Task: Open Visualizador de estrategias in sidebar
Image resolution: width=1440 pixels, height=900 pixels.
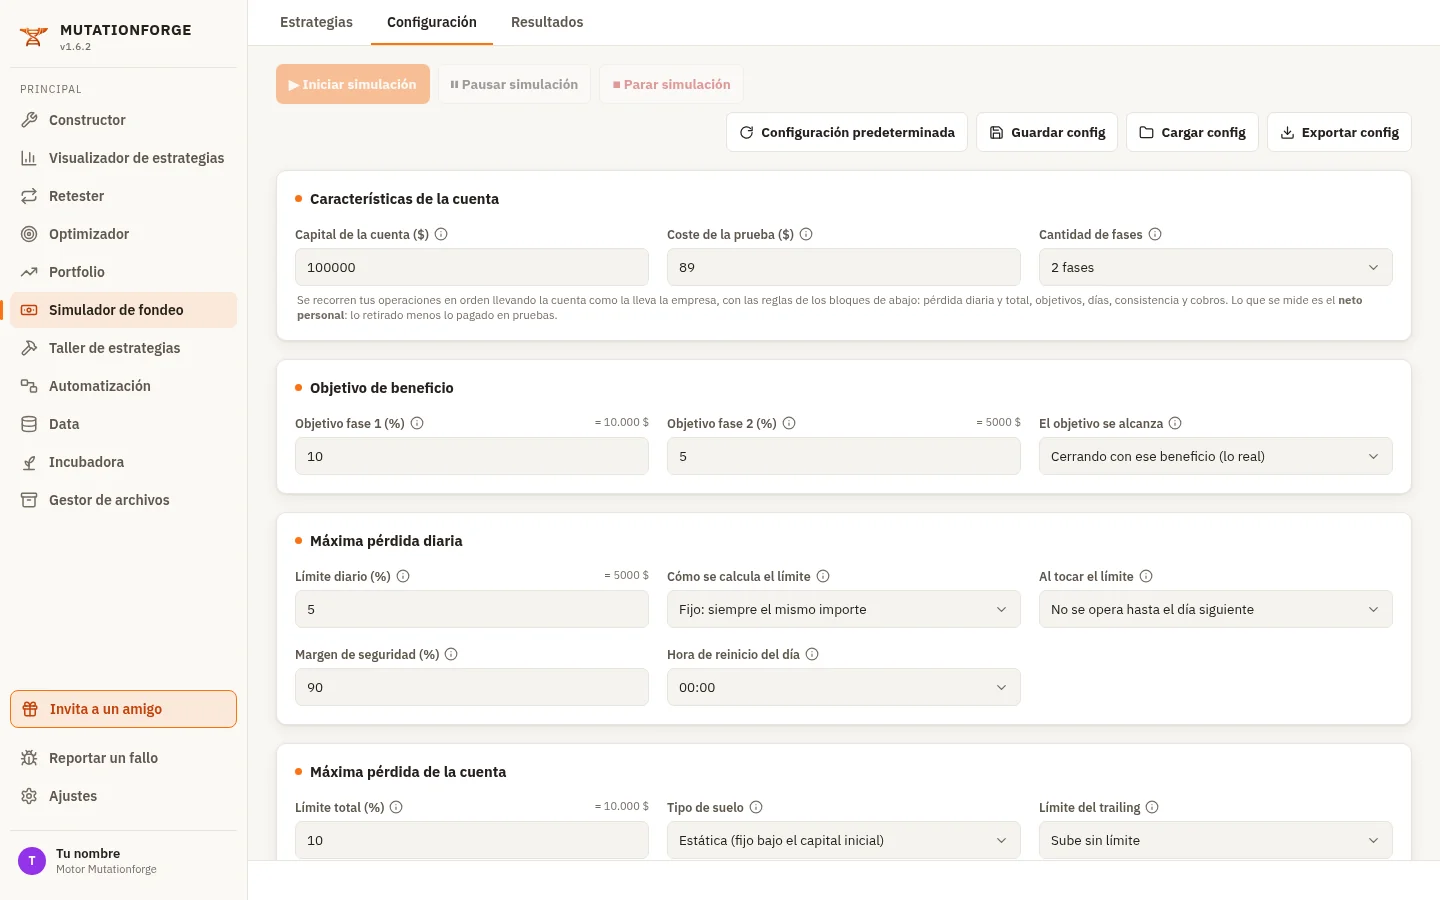Action: 124,158
